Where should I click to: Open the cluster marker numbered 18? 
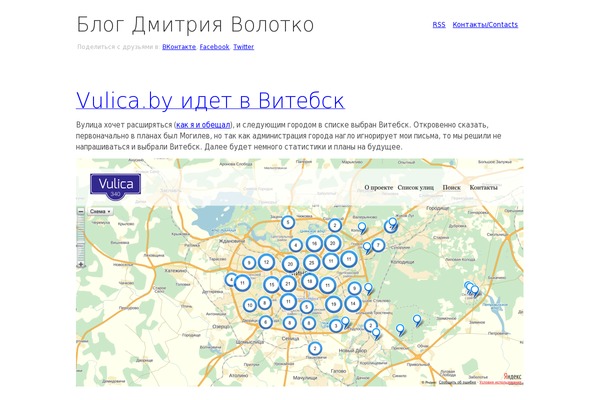click(x=310, y=281)
